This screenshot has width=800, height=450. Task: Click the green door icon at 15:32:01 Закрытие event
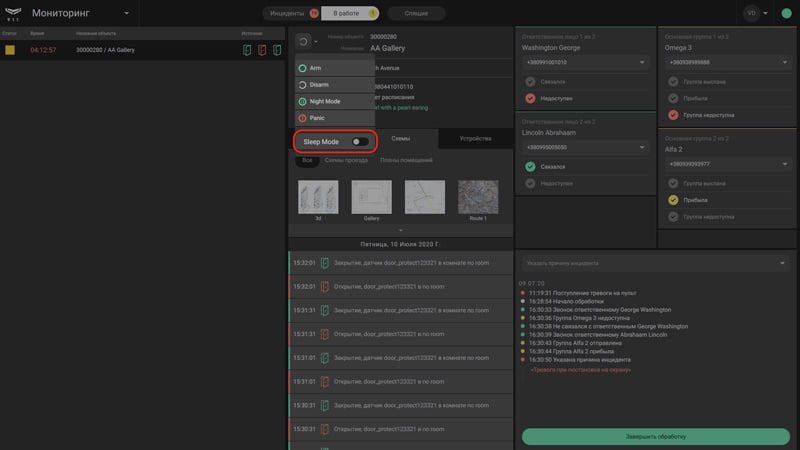click(x=324, y=263)
